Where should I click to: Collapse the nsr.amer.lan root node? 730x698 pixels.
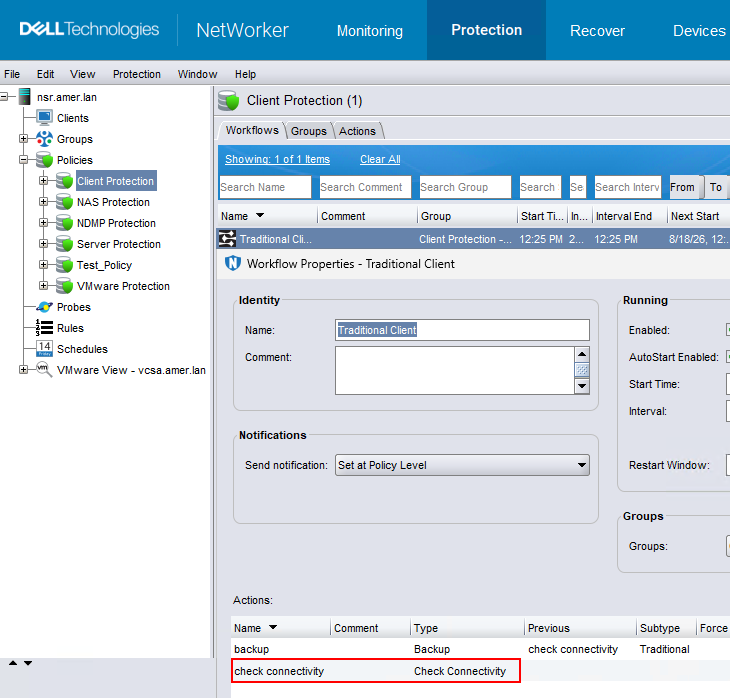coord(4,97)
